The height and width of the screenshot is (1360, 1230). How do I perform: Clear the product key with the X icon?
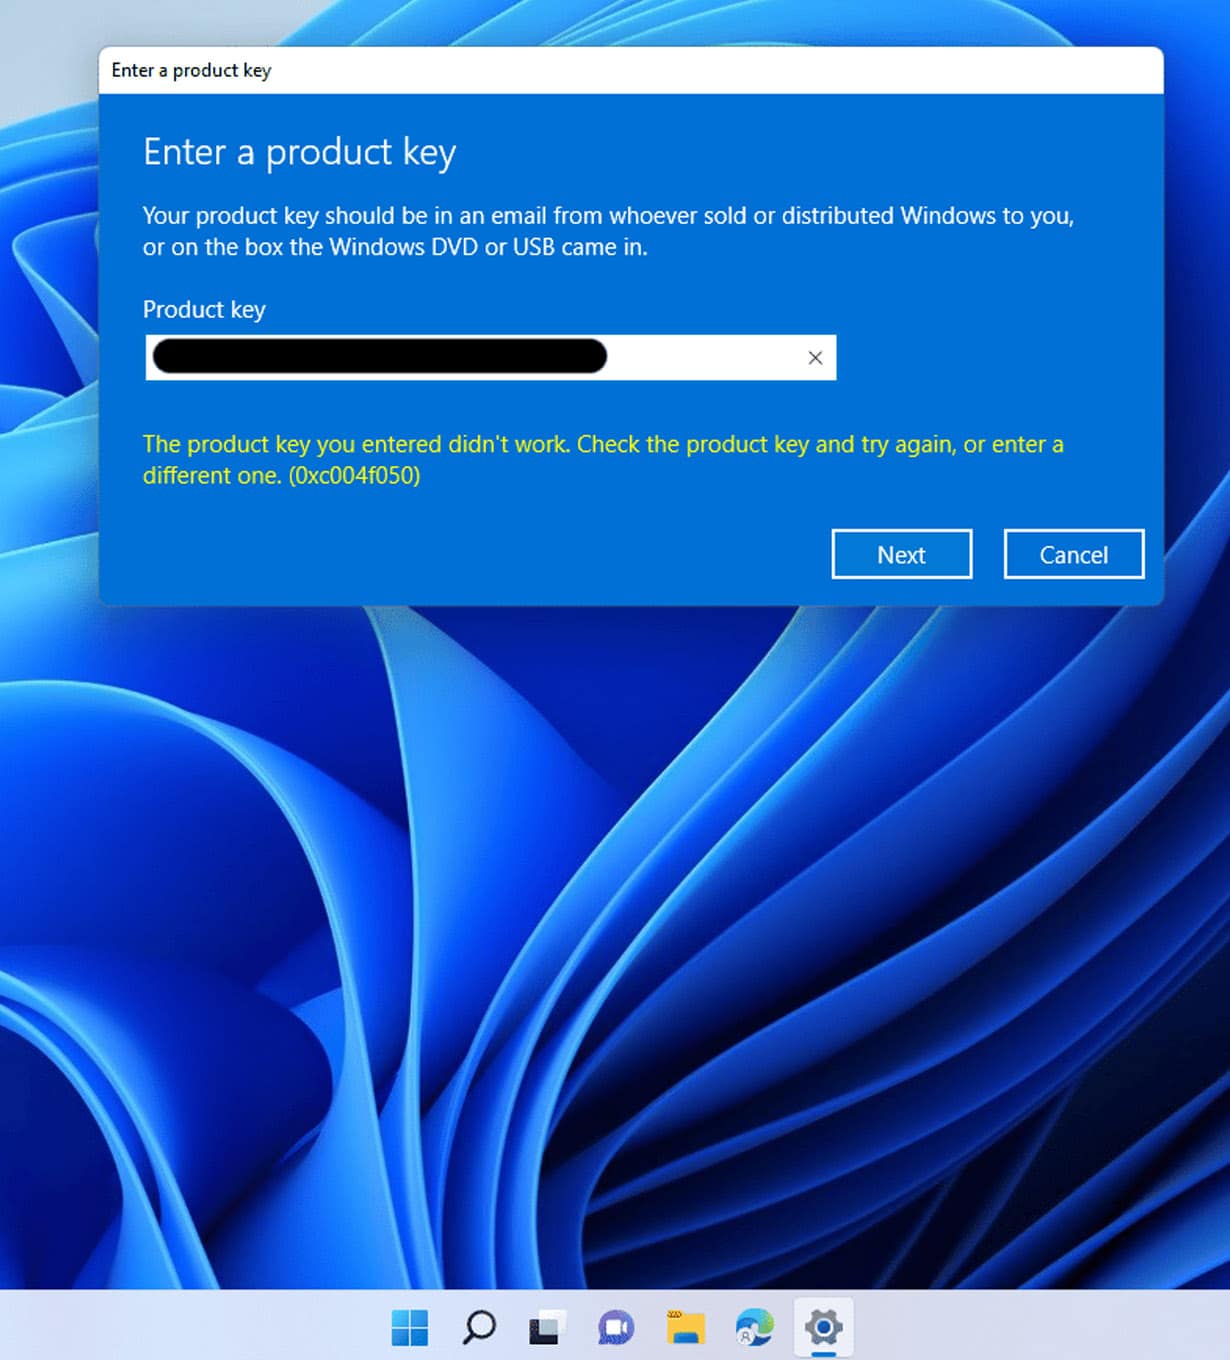click(x=814, y=357)
